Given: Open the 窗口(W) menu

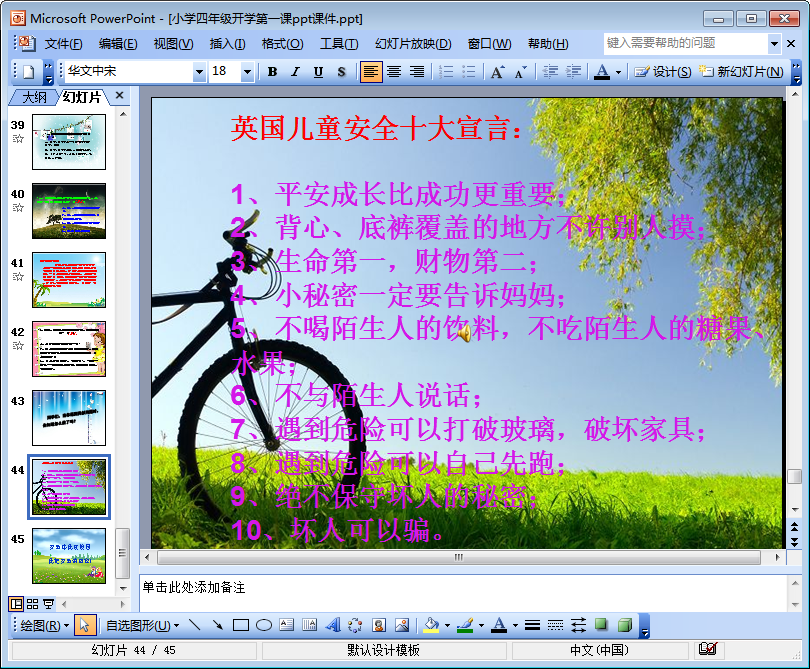Looking at the screenshot, I should pyautogui.click(x=489, y=44).
